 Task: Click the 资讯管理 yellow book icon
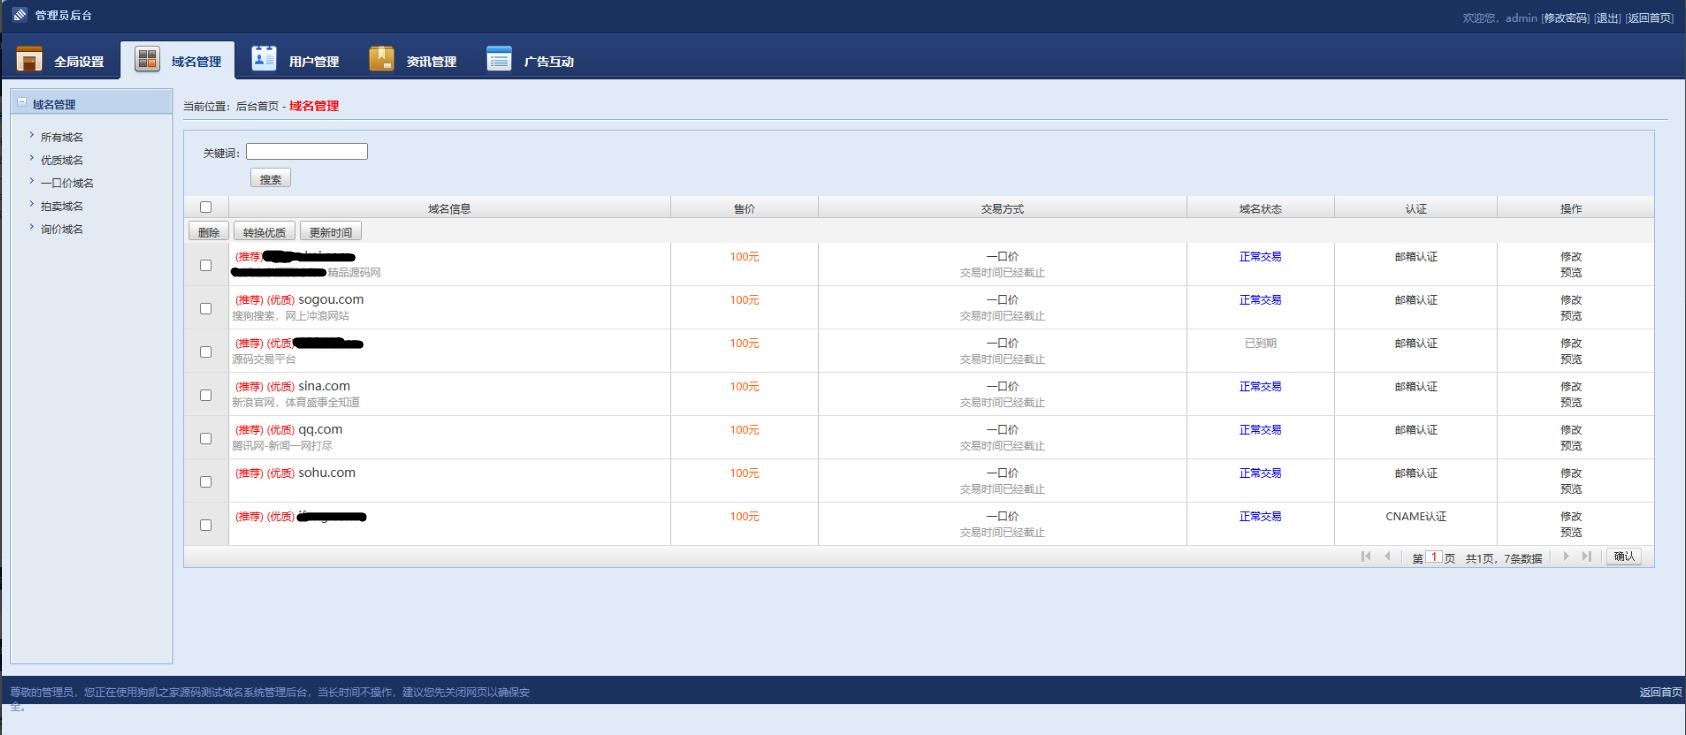click(x=381, y=59)
